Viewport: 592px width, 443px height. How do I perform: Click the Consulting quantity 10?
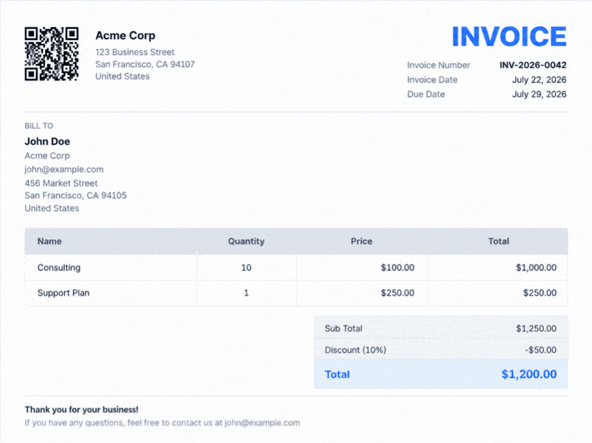click(x=246, y=268)
